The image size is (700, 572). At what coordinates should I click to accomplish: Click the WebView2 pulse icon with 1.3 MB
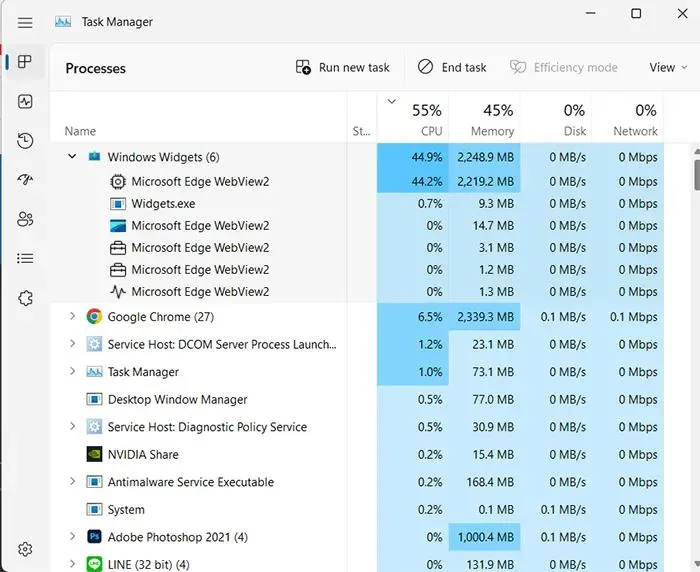coord(118,292)
